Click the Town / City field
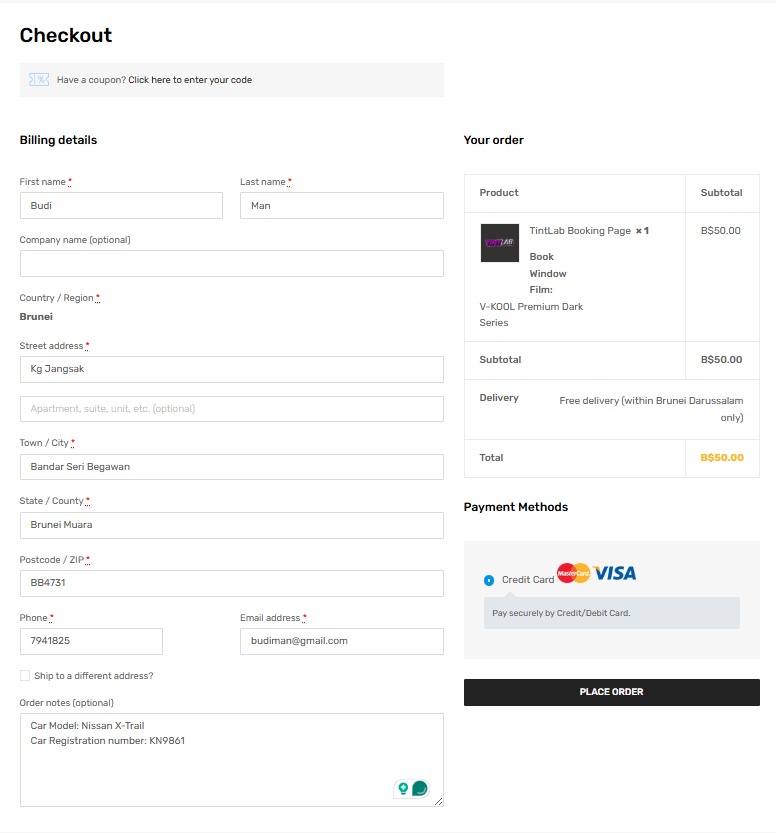This screenshot has width=776, height=833. click(x=231, y=467)
